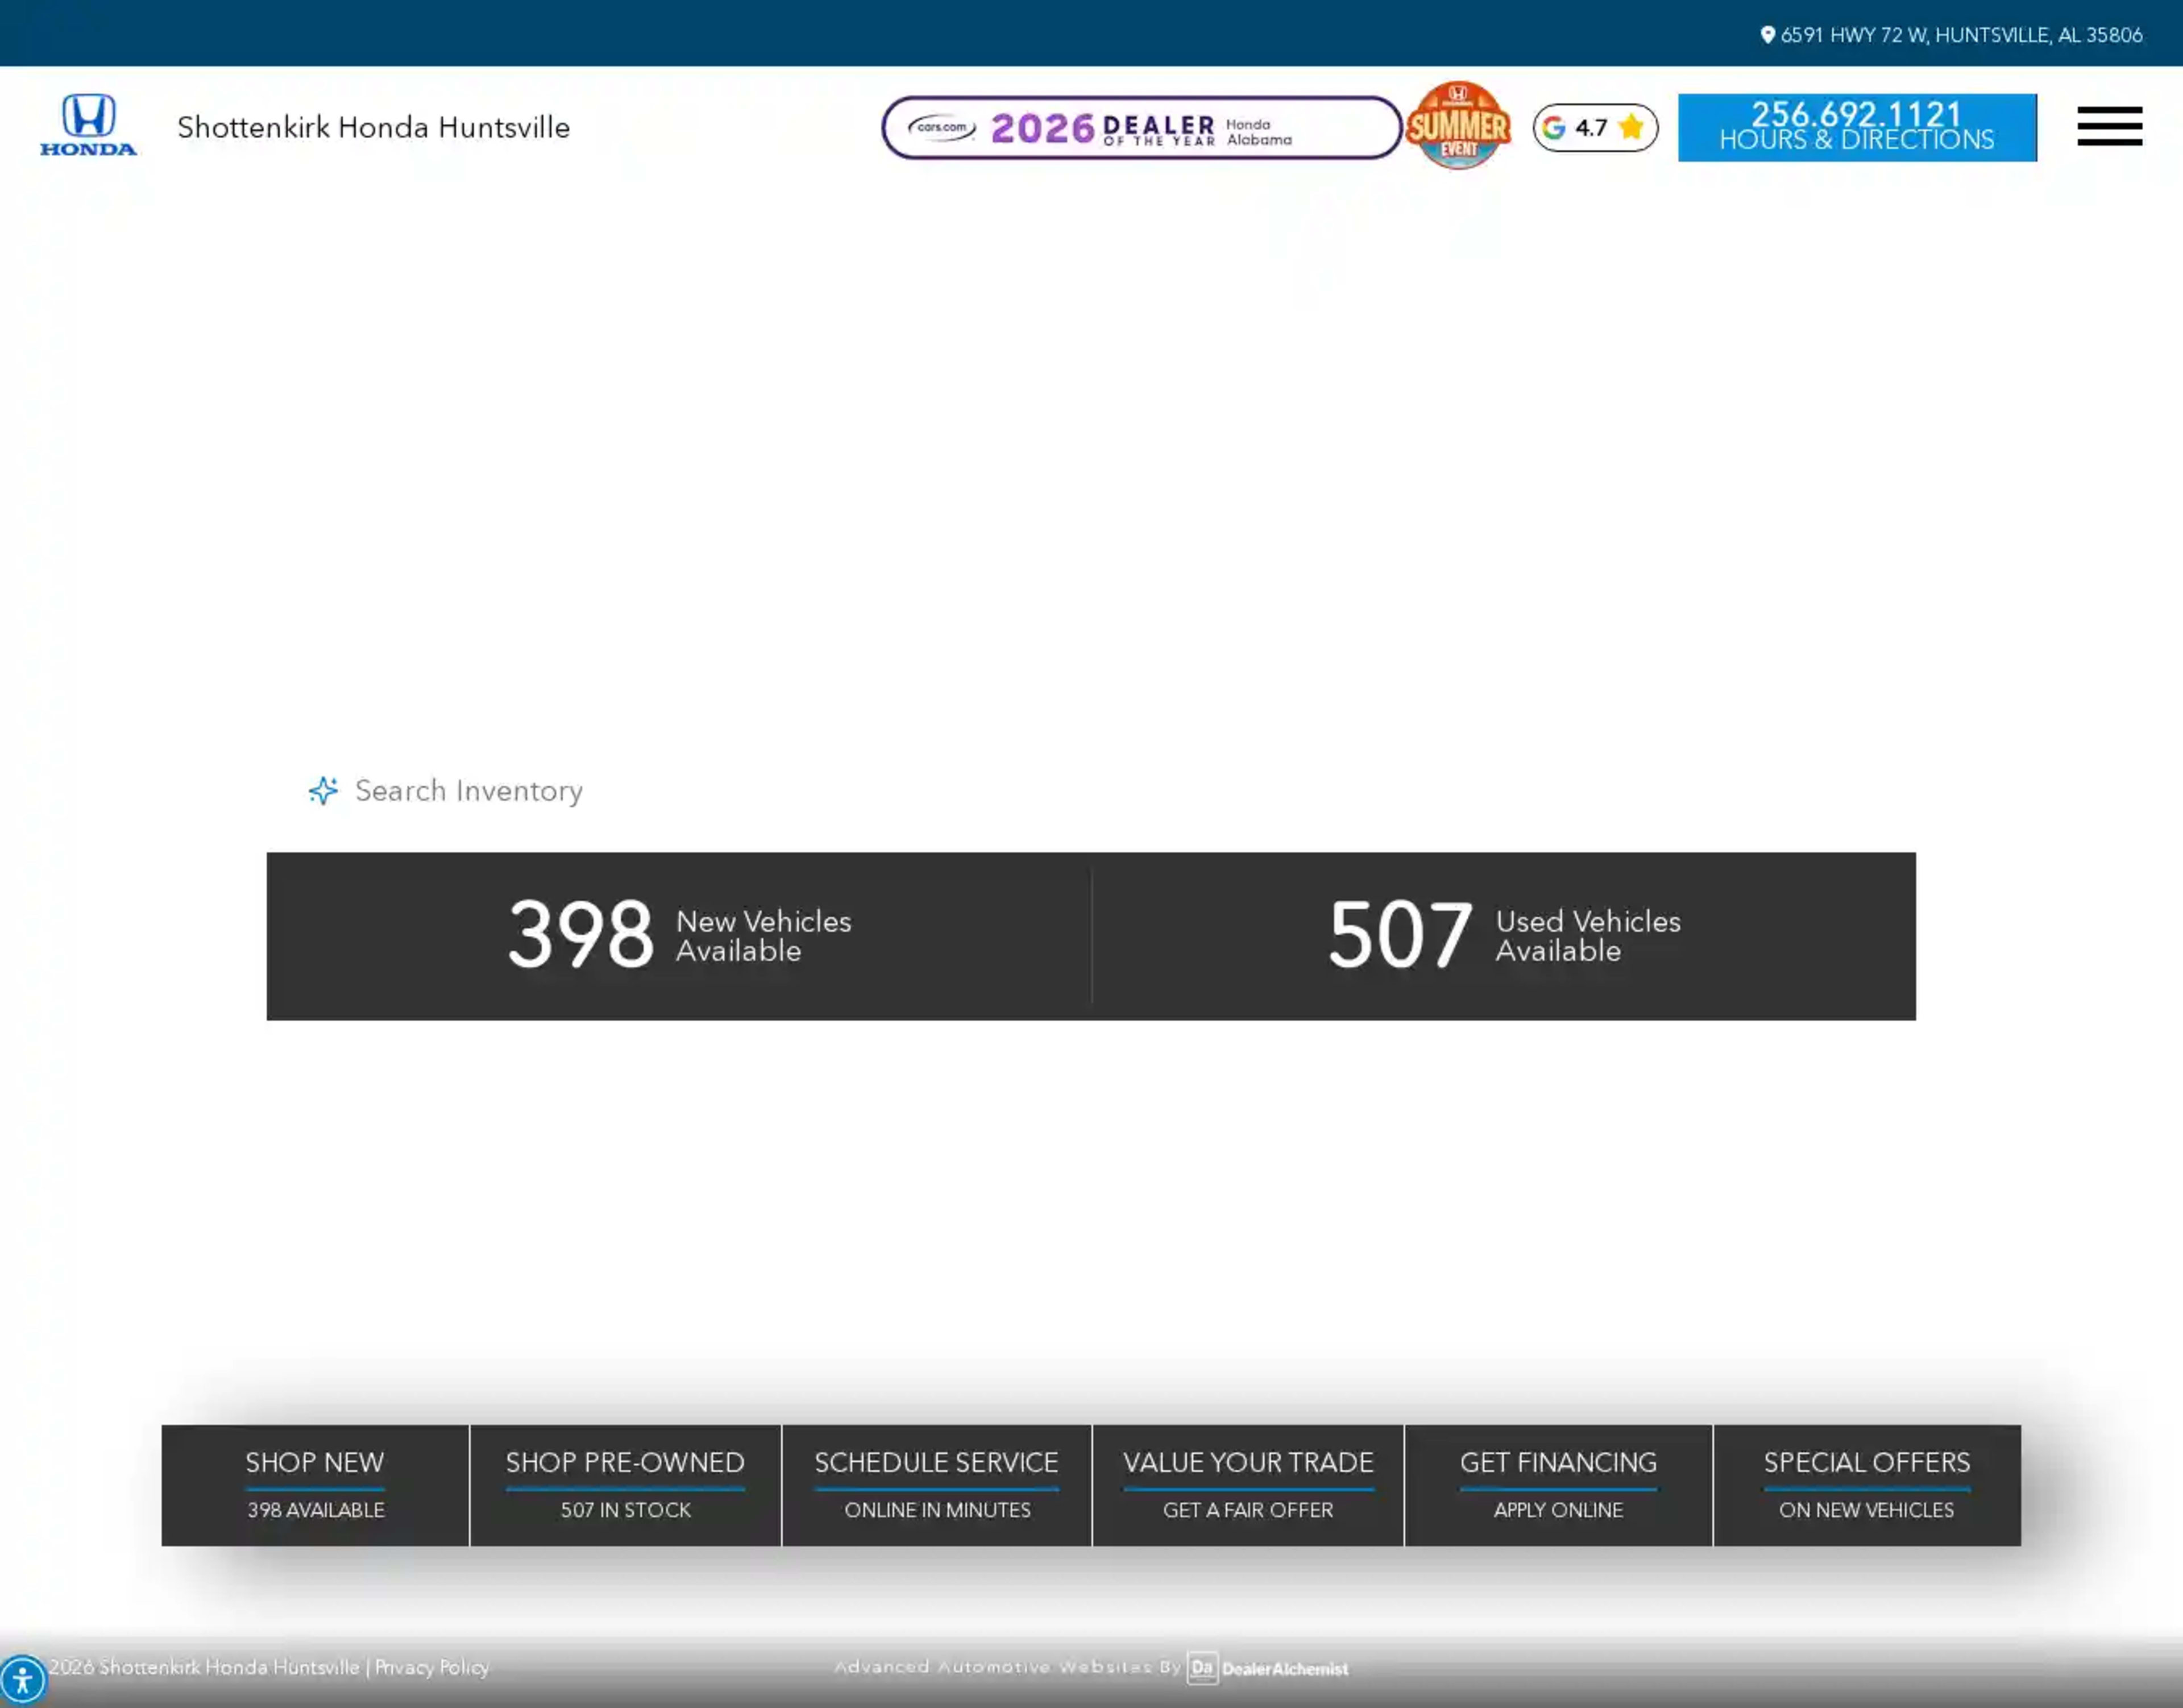Focus the Search Inventory field

coord(1090,791)
